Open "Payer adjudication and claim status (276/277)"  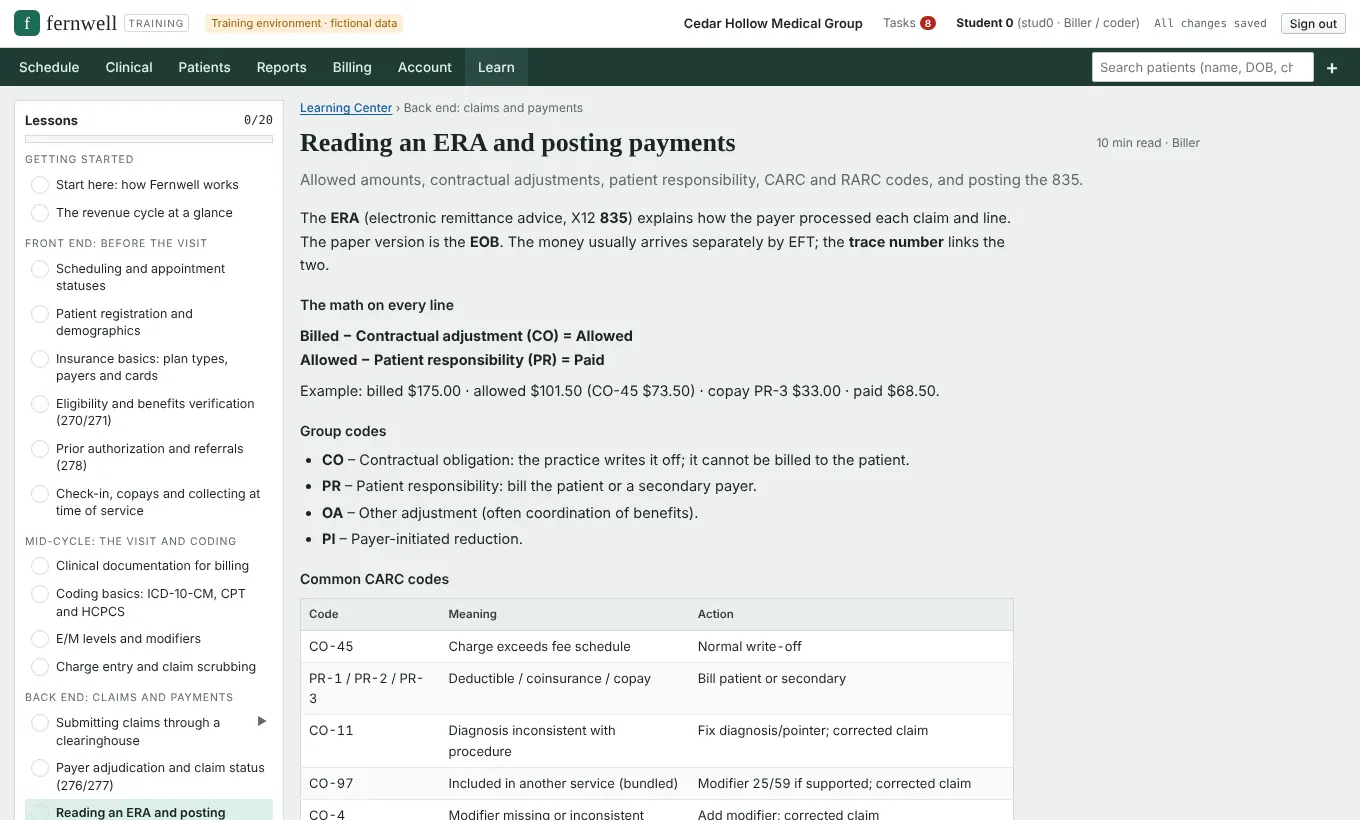click(160, 776)
